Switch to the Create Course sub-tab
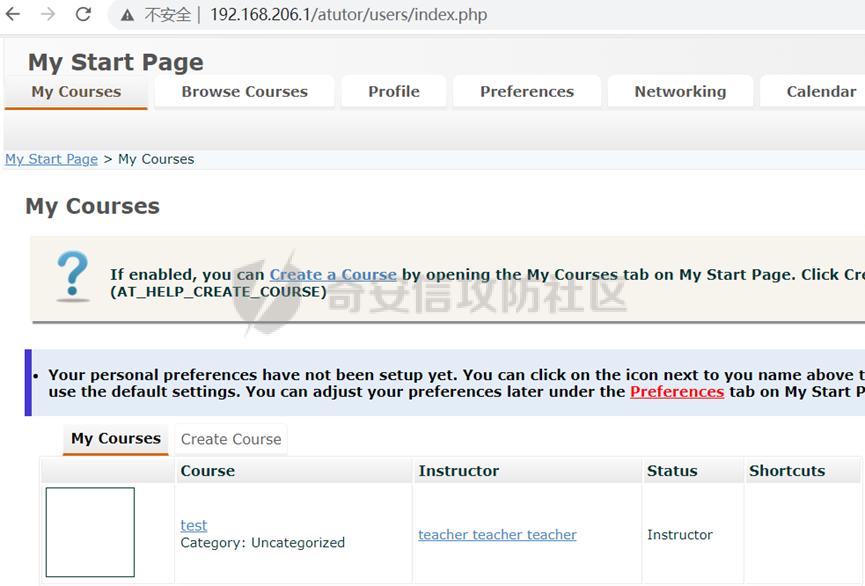Screen dimensions: 865x586 (231, 439)
